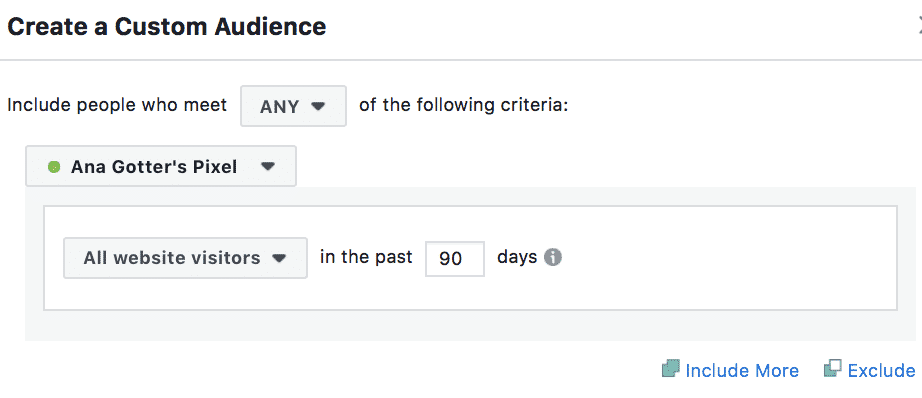Click the Include More link text
This screenshot has height=398, width=922.
click(x=742, y=370)
